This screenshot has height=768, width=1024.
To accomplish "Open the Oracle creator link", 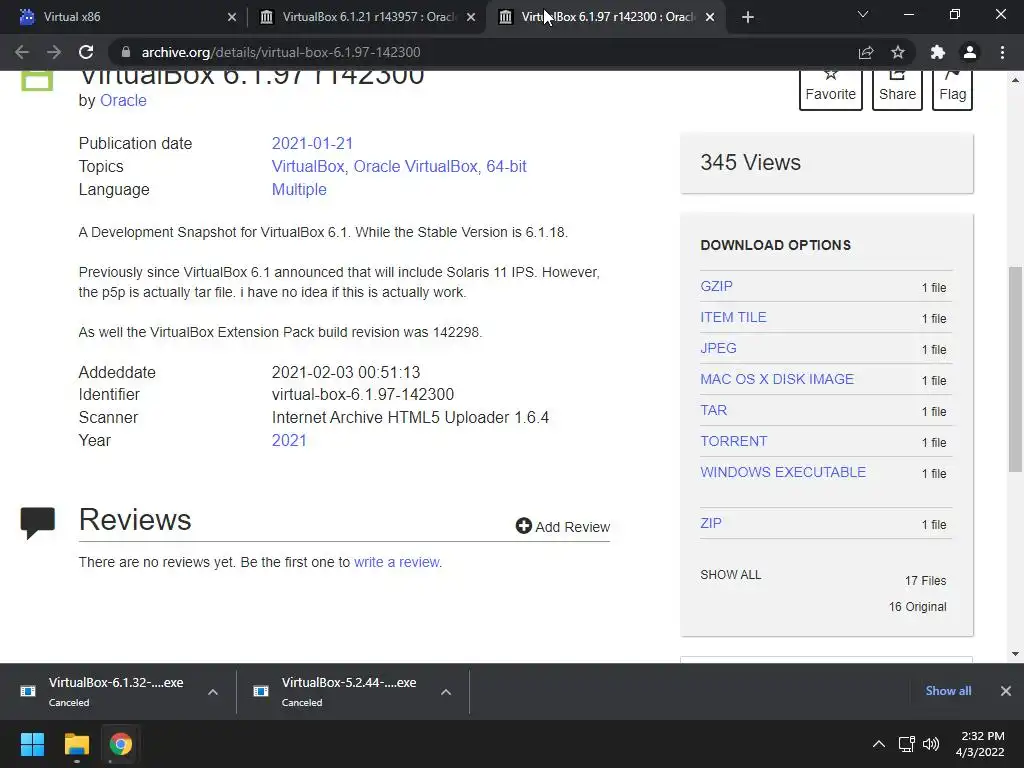I will pos(123,101).
